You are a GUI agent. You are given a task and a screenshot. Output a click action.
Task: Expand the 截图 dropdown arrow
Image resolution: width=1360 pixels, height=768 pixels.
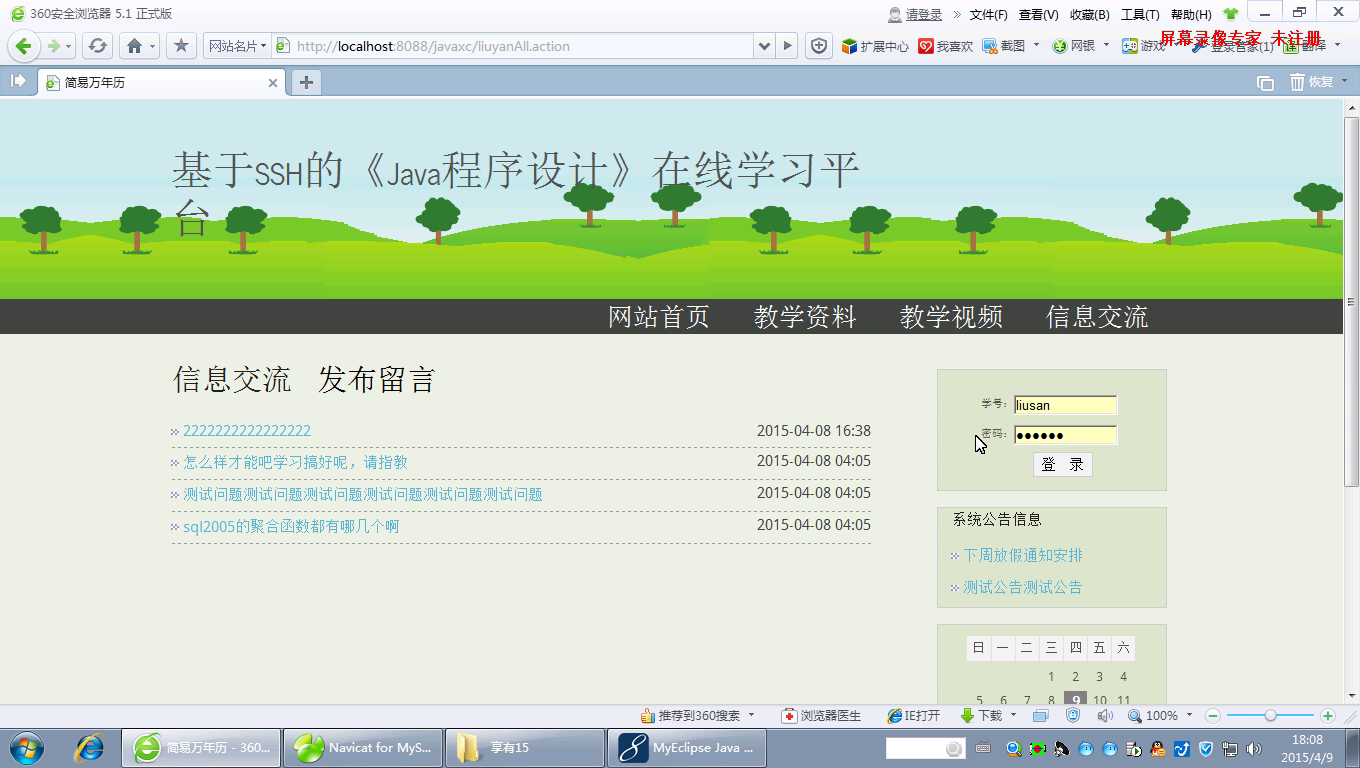(x=1036, y=46)
